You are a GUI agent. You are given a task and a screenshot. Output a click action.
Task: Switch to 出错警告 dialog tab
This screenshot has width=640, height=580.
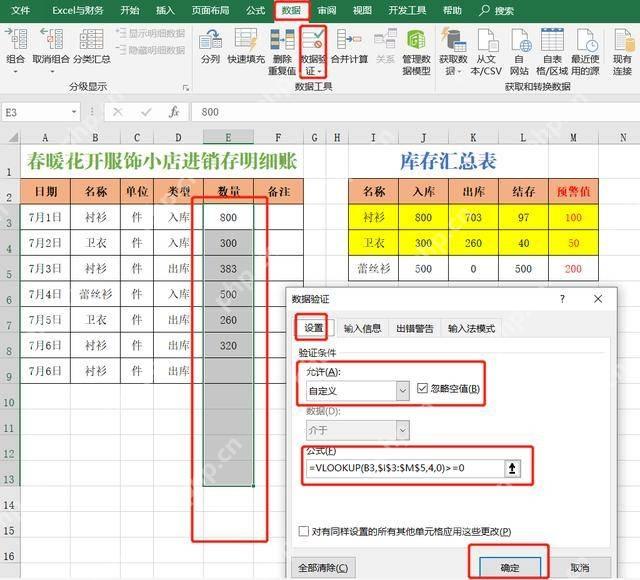pyautogui.click(x=415, y=328)
